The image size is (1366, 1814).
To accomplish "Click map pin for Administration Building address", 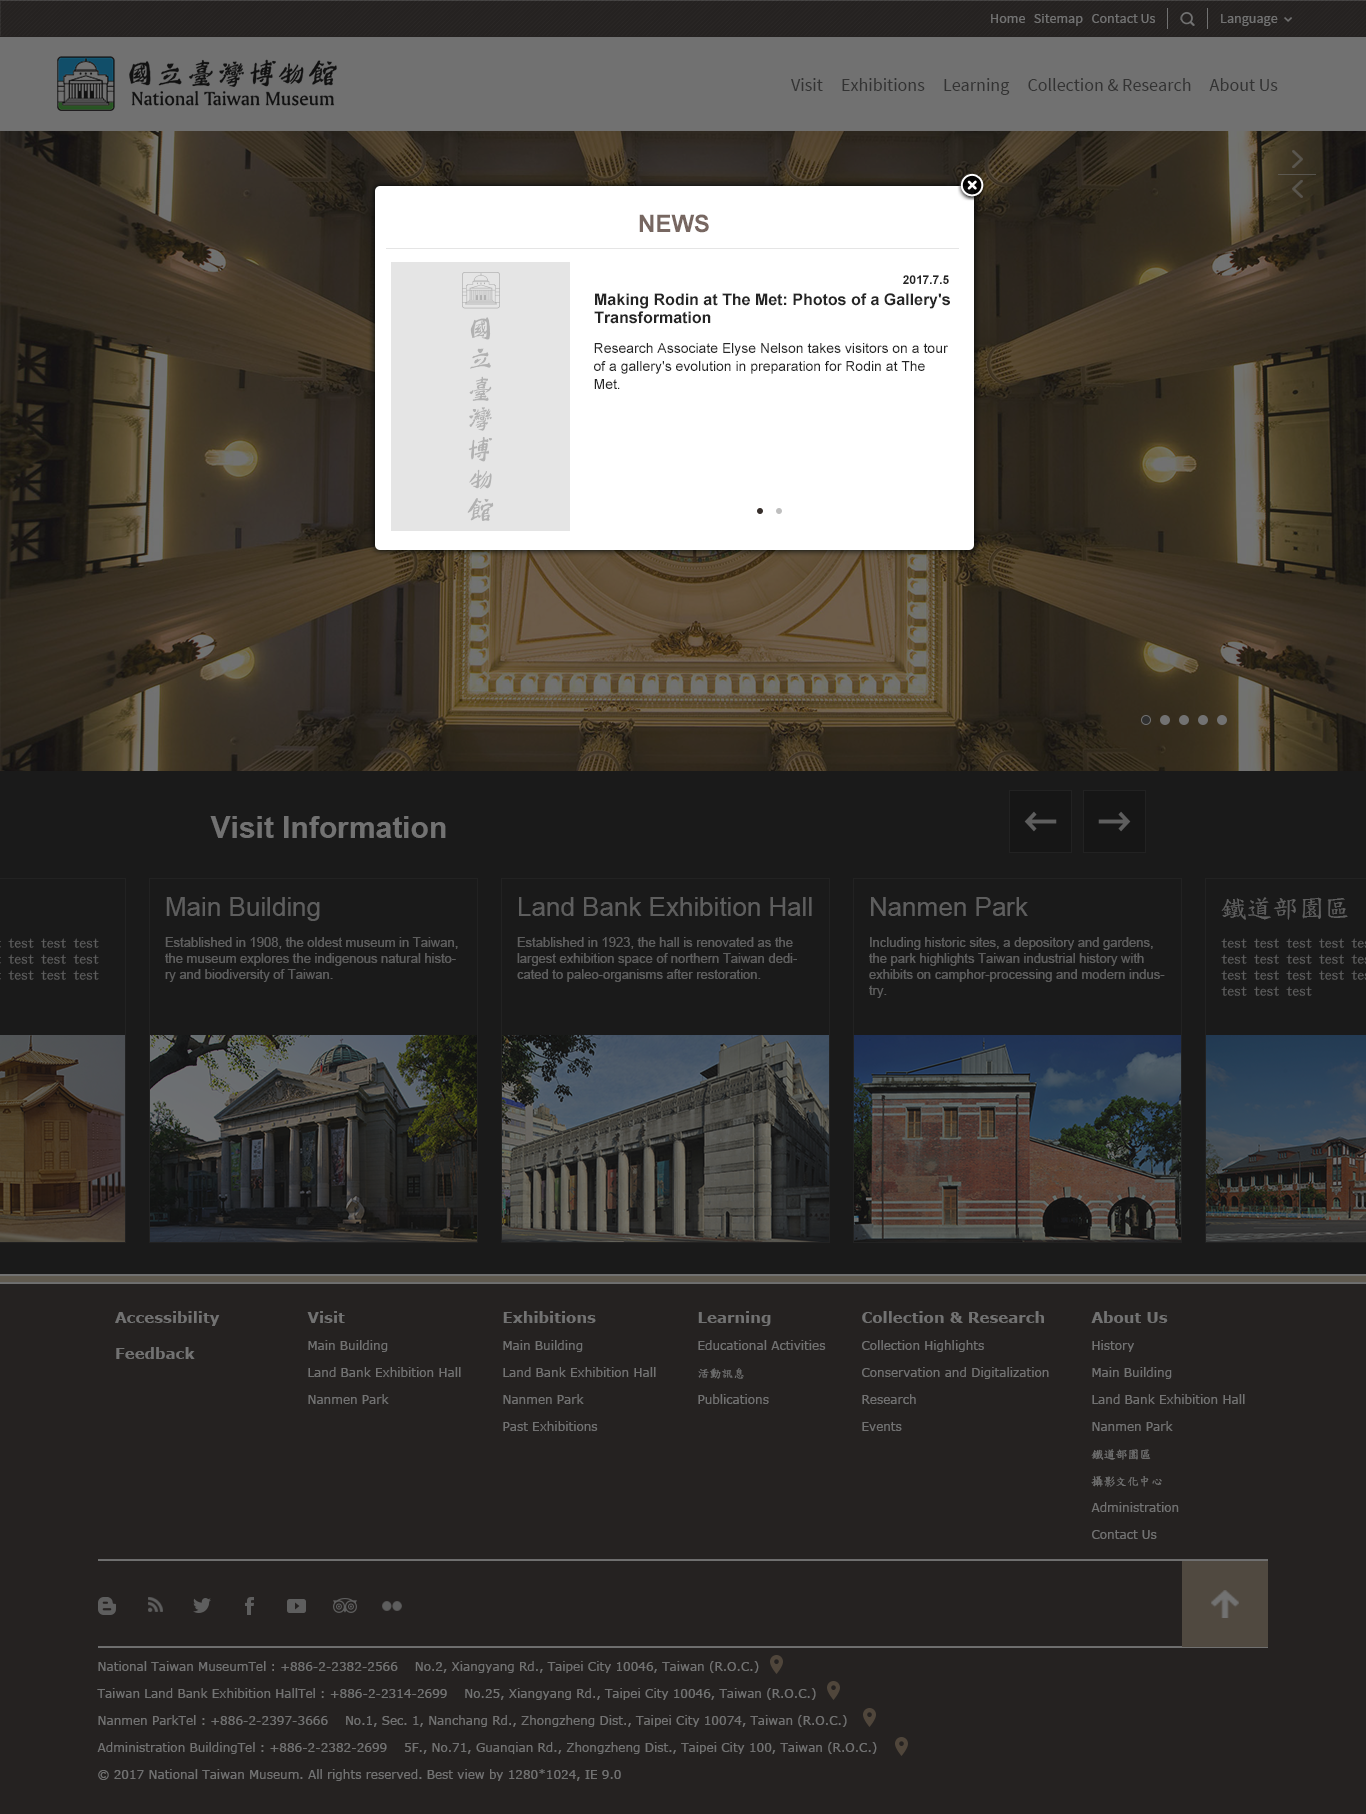I will coord(901,1746).
